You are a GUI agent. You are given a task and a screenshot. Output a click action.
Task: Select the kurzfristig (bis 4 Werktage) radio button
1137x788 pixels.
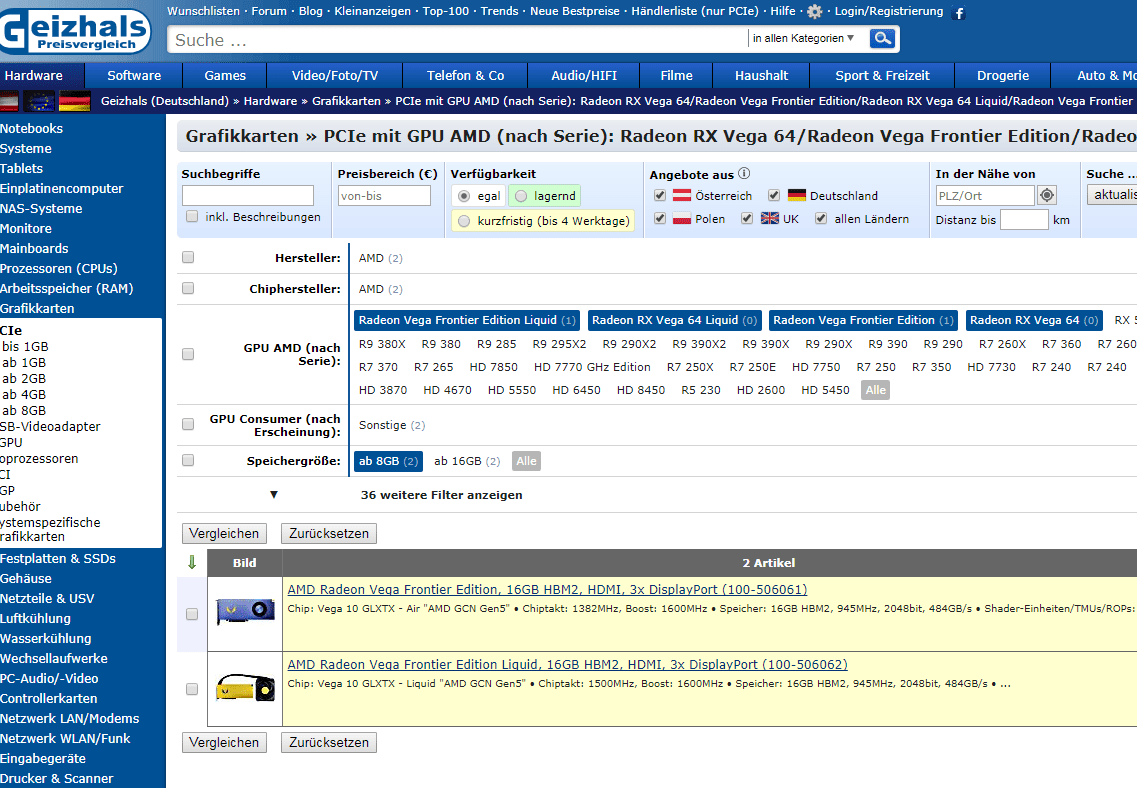click(464, 221)
